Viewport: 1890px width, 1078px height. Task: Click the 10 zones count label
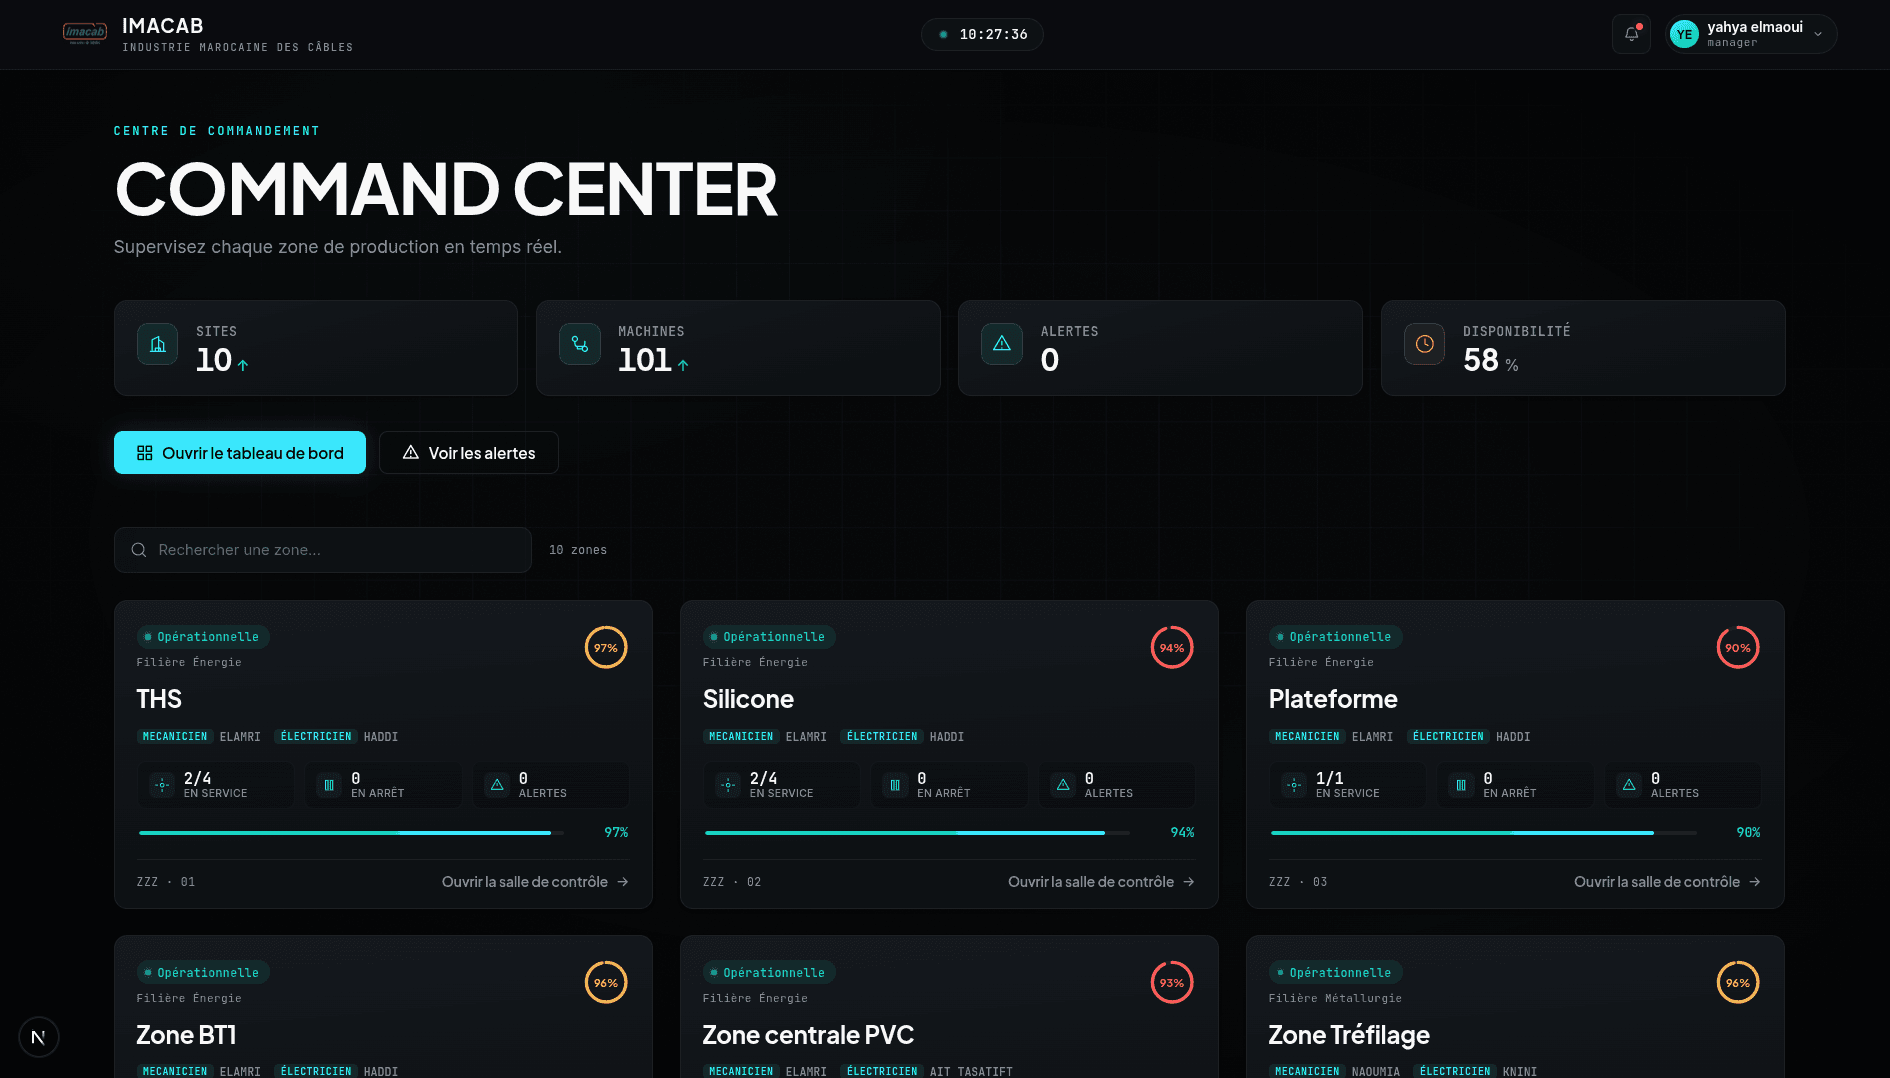click(578, 550)
